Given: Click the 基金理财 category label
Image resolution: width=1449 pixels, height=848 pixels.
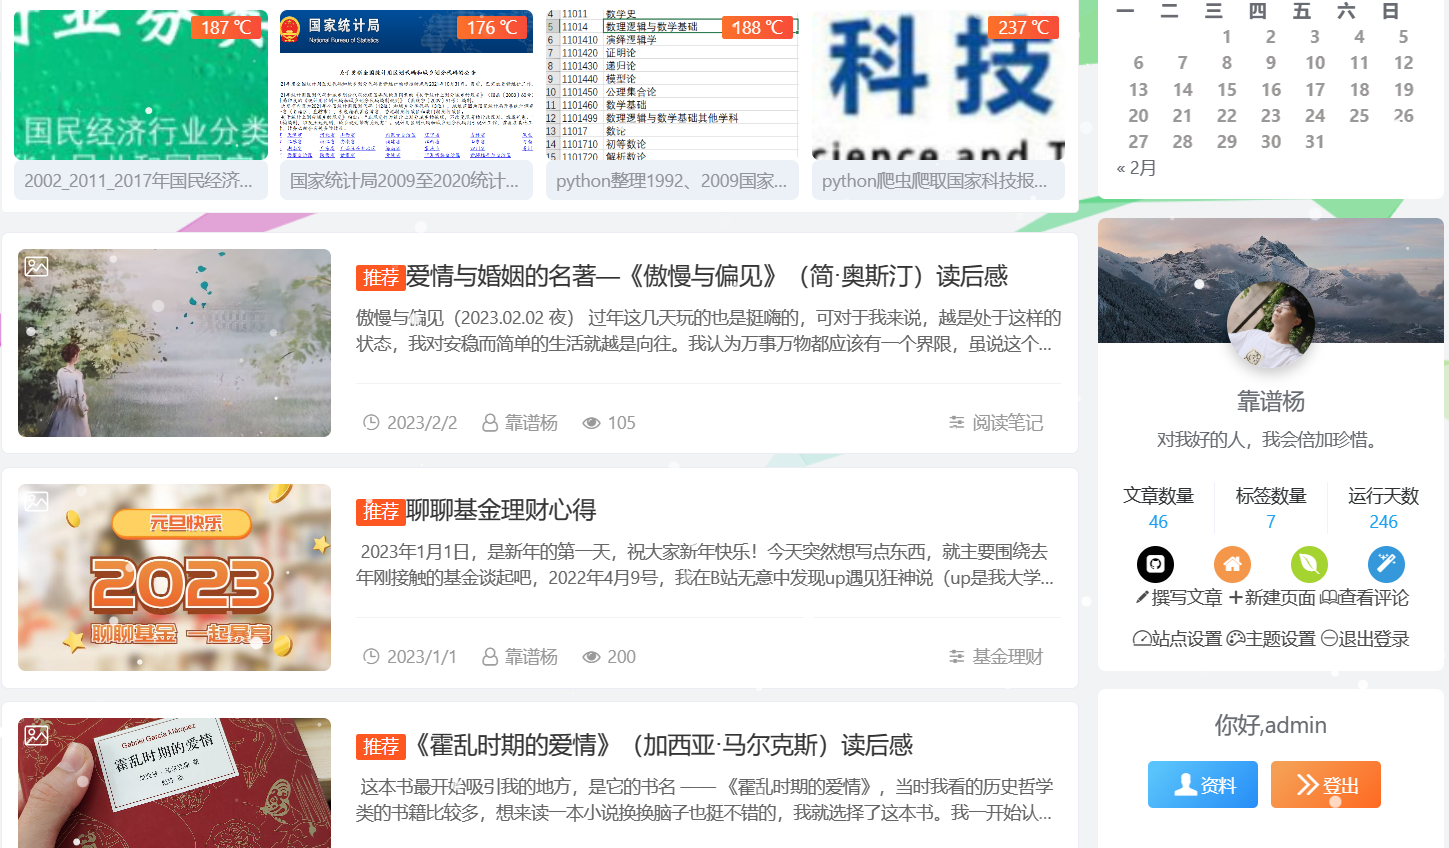Looking at the screenshot, I should (x=1008, y=657).
